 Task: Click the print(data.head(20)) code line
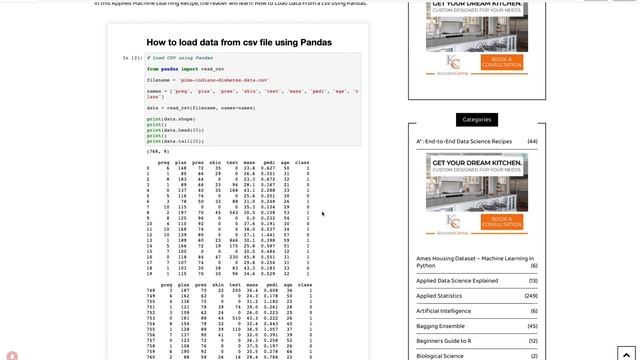175,130
